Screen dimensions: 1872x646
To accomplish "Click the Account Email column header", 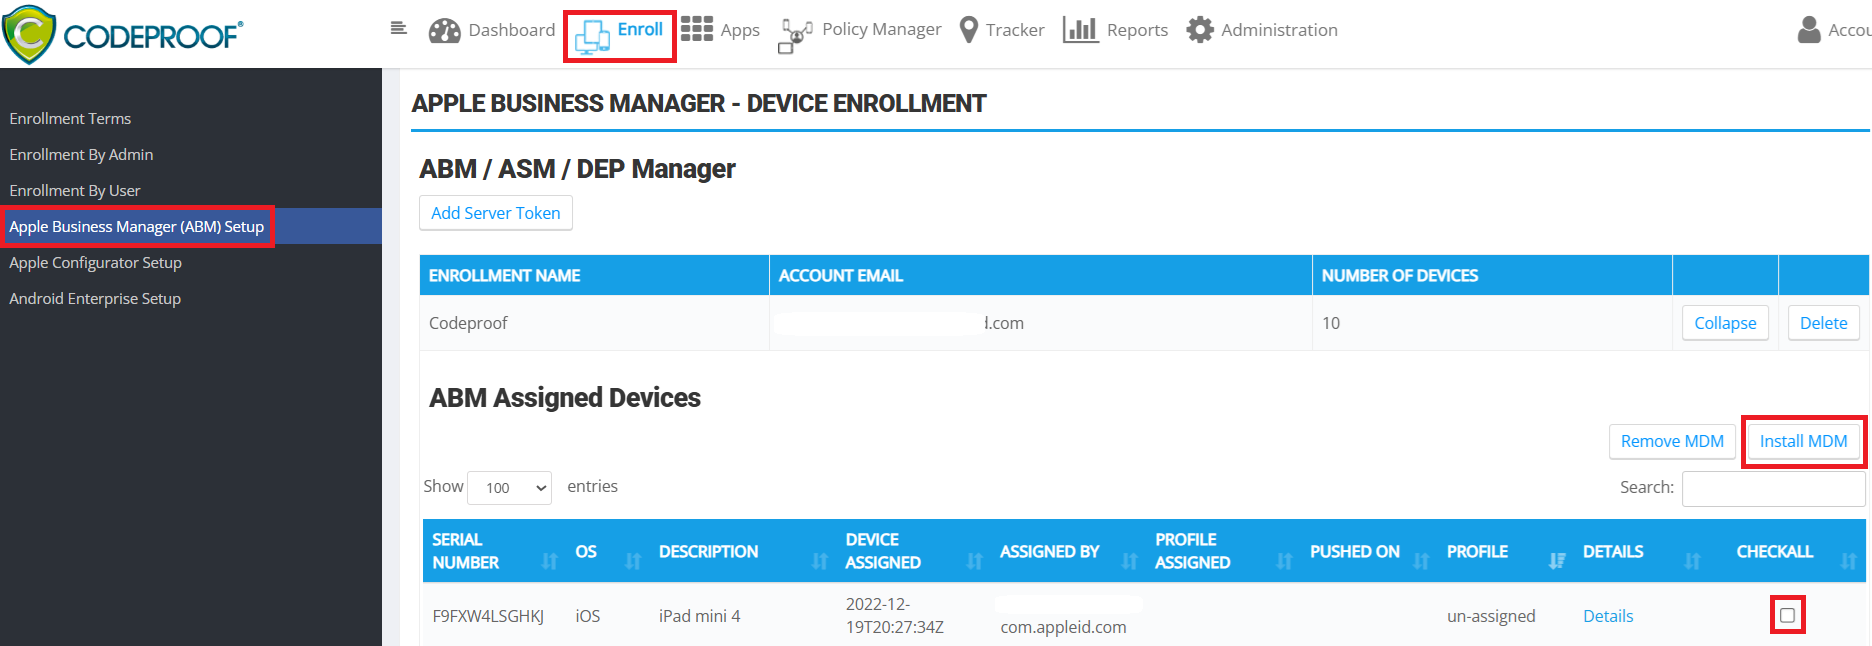I will [840, 275].
